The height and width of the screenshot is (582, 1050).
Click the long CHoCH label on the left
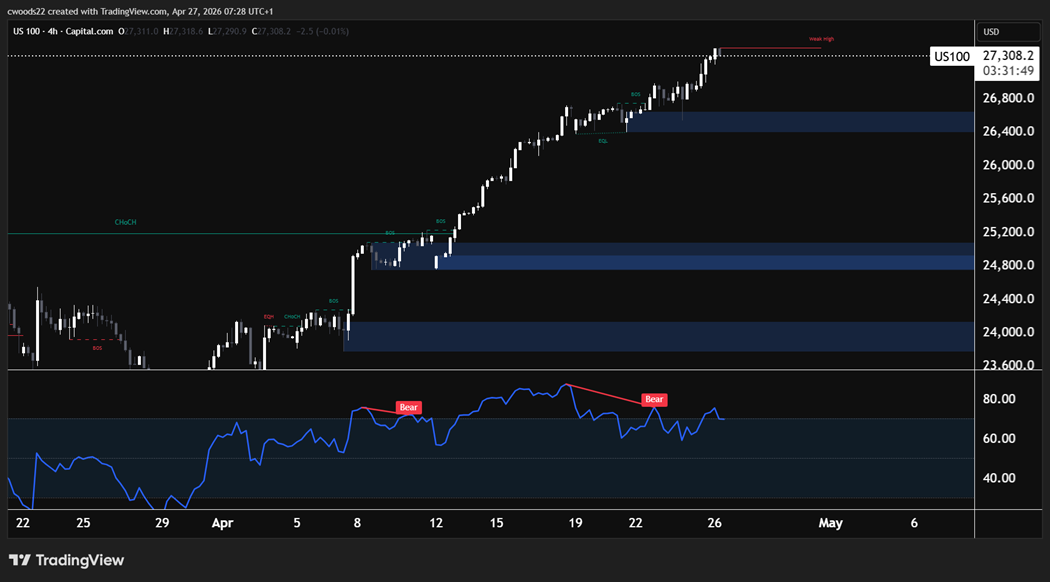[125, 222]
